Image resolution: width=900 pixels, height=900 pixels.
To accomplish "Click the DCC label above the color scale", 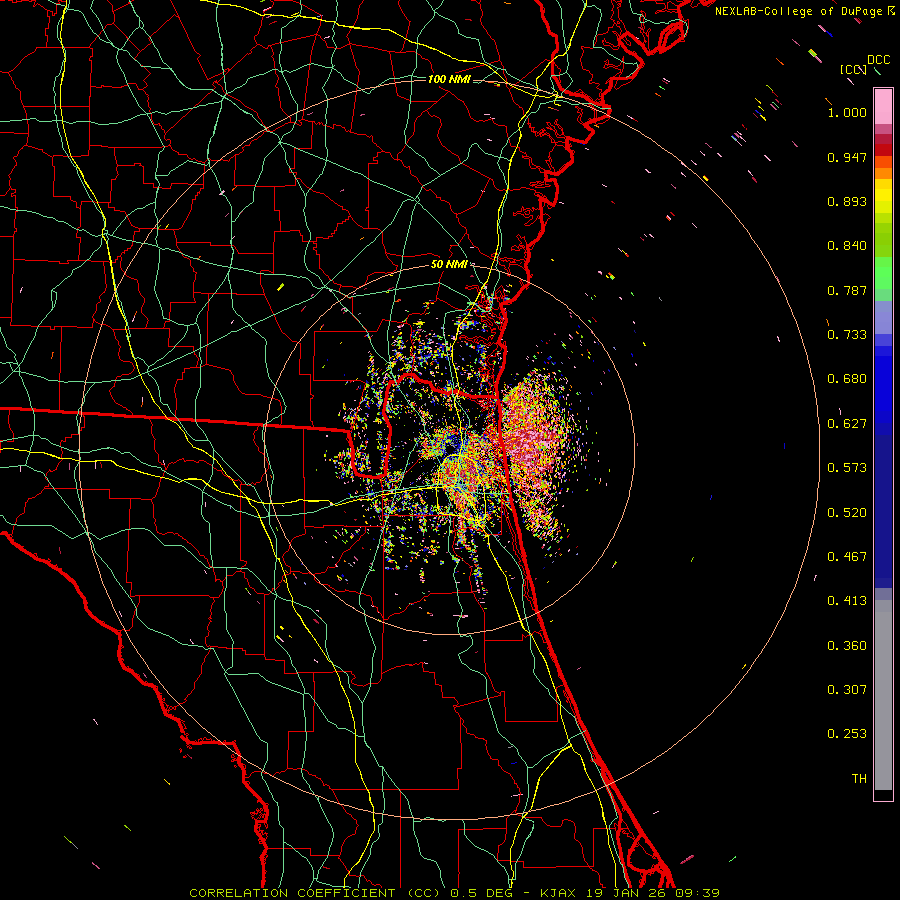I will tap(879, 60).
